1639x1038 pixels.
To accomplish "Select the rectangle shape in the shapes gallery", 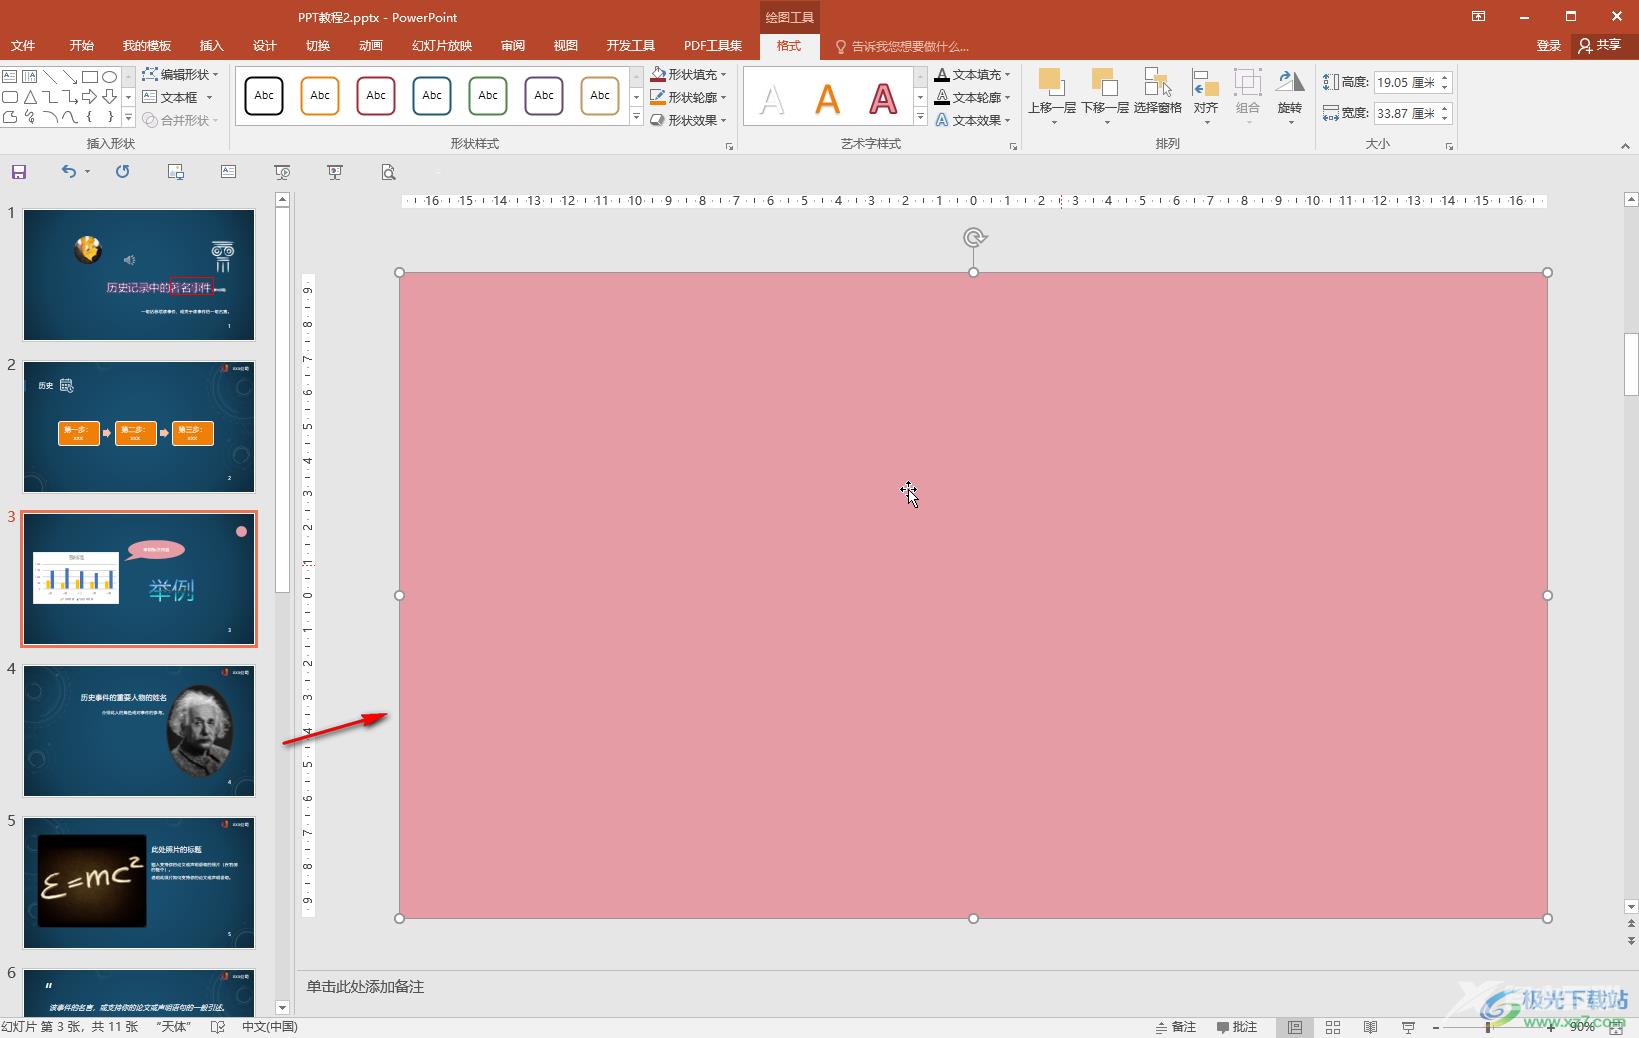I will (89, 76).
